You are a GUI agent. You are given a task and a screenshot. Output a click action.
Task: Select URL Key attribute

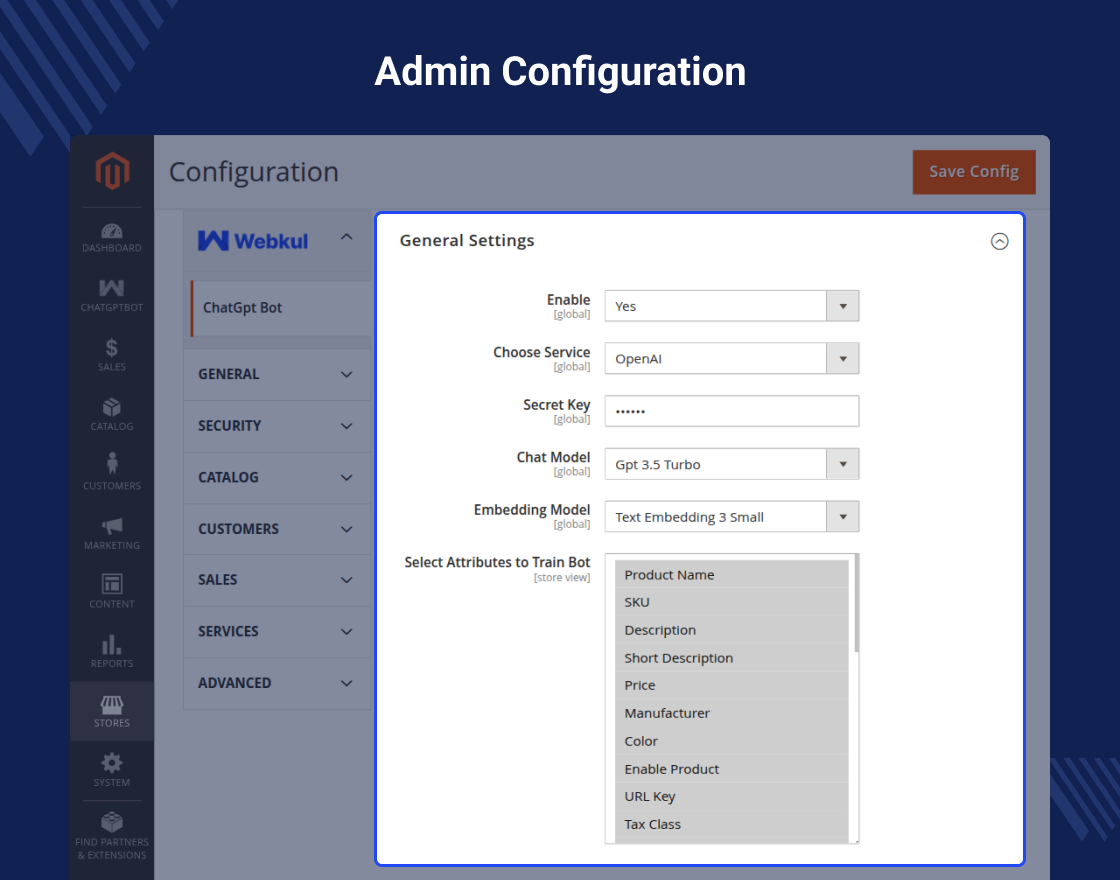pos(731,796)
